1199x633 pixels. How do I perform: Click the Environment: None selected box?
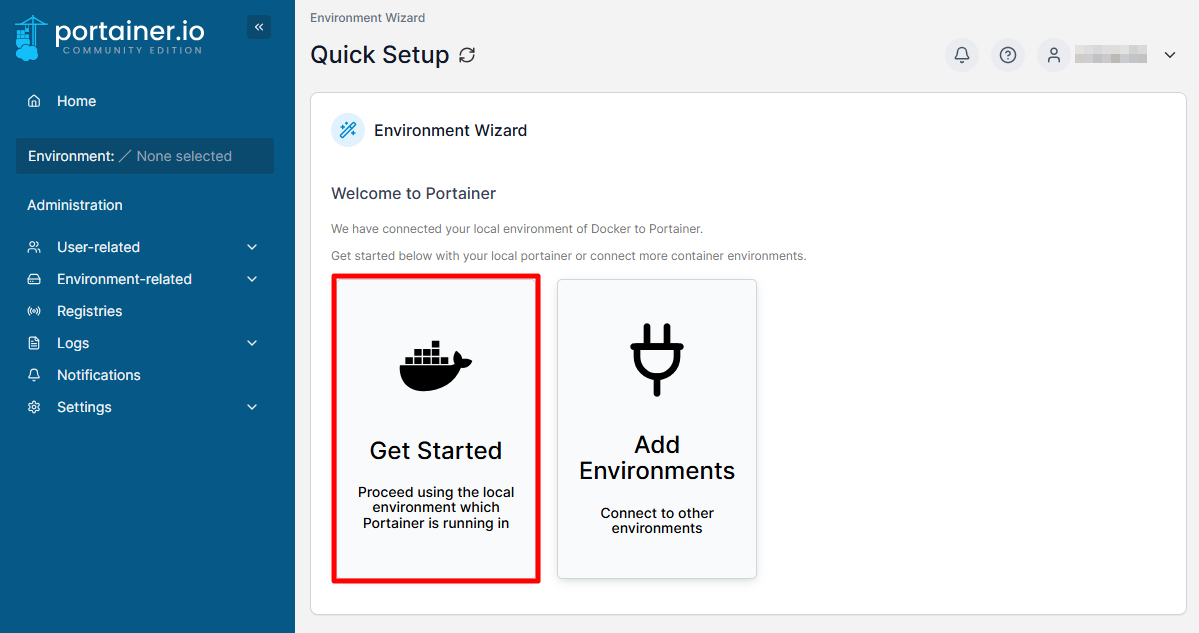pos(145,156)
